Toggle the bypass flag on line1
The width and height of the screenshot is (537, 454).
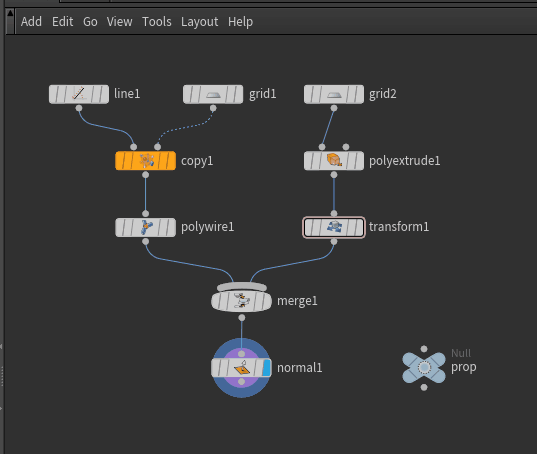[x=54, y=94]
